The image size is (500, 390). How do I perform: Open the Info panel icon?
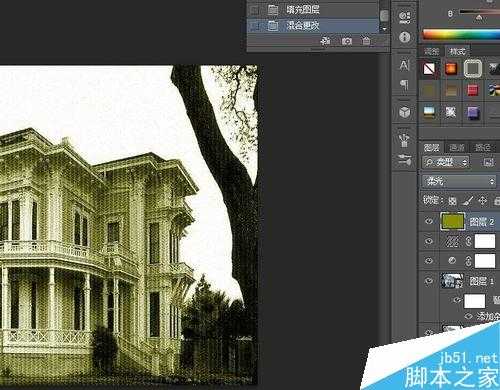[405, 37]
